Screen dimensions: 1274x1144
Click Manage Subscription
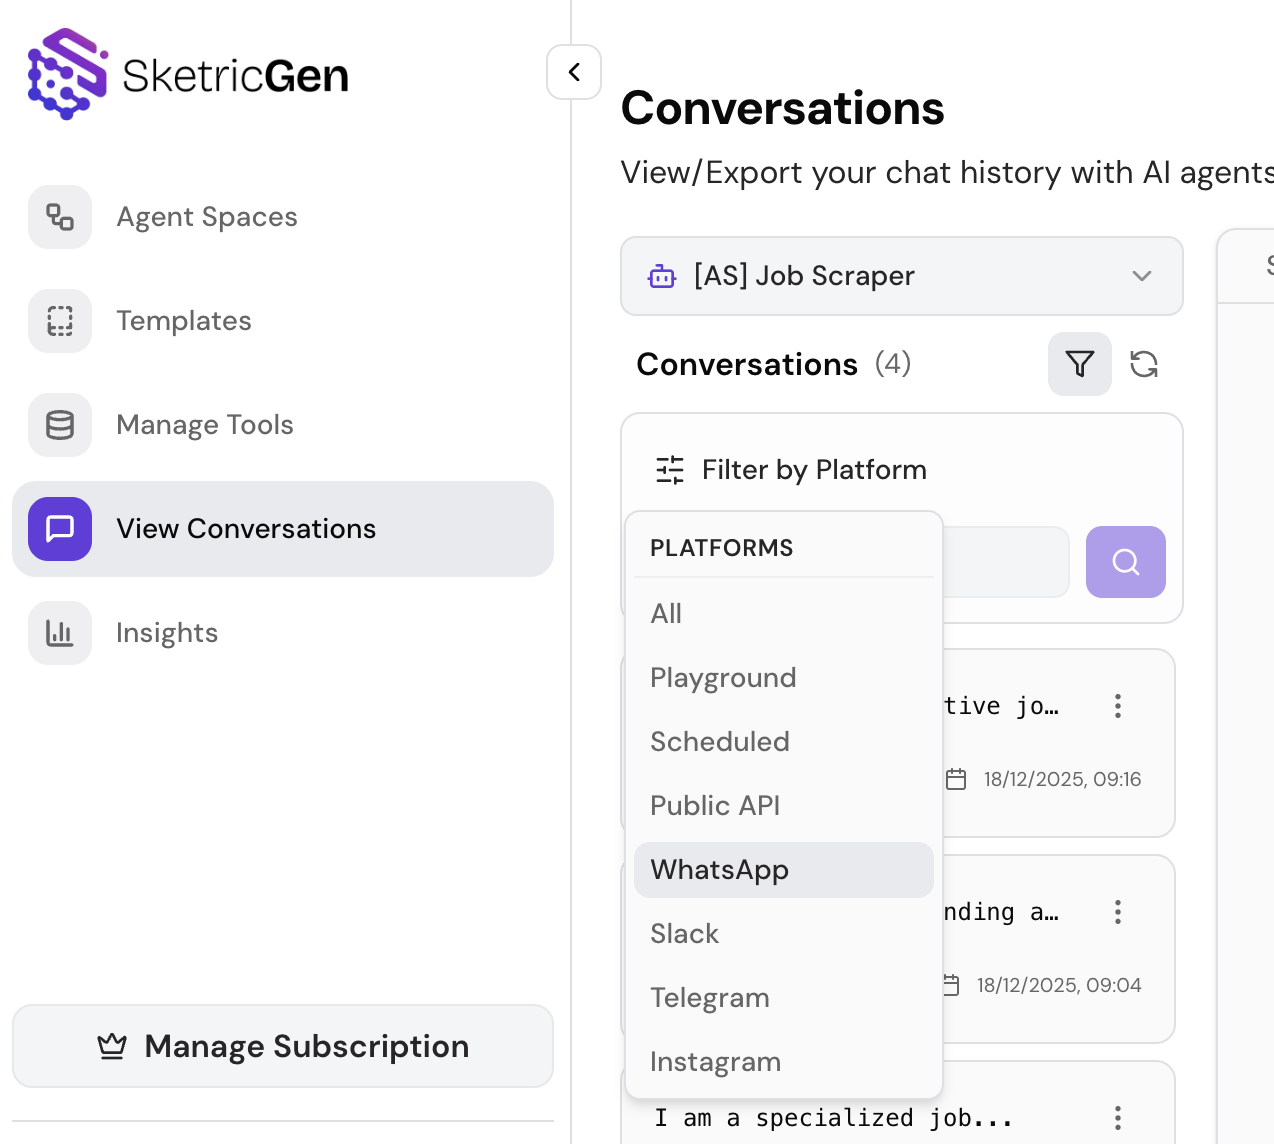283,1045
